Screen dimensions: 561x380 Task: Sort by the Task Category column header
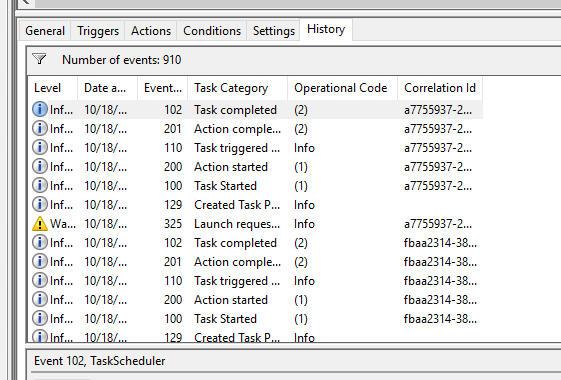pos(238,88)
